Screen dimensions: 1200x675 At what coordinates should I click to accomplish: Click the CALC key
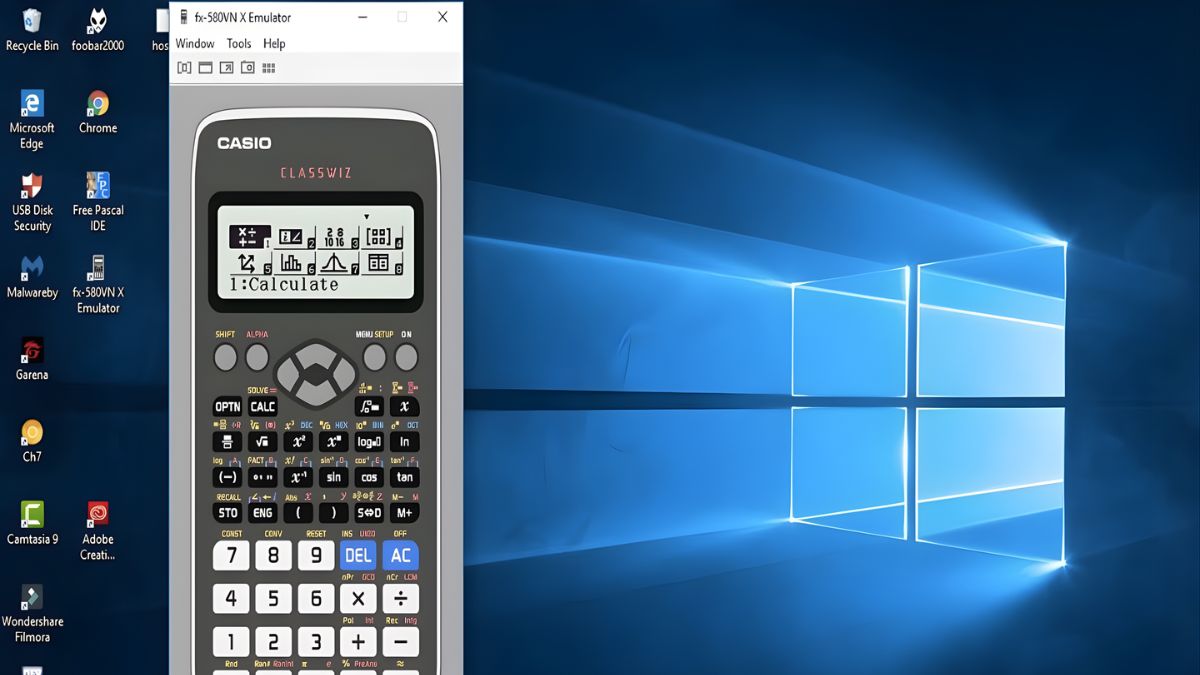263,406
